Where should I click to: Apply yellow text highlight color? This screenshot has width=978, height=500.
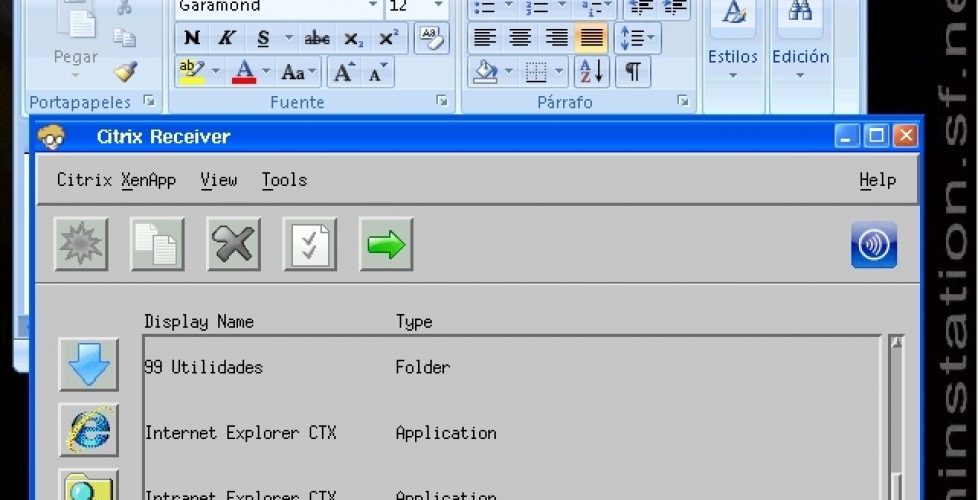coord(192,72)
